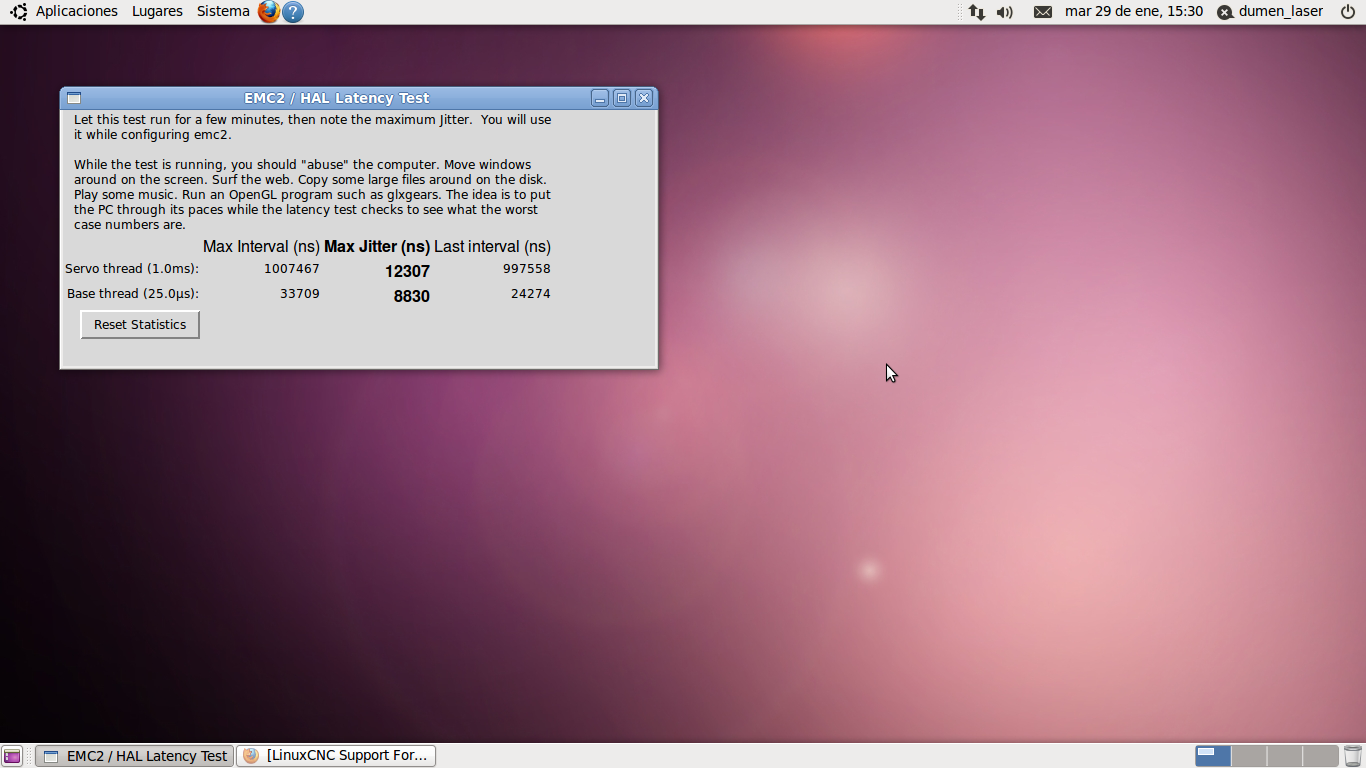Screen dimensions: 1366x768
Task: Switch to LinuxCNC Support Forum taskbar entry
Action: (x=336, y=755)
